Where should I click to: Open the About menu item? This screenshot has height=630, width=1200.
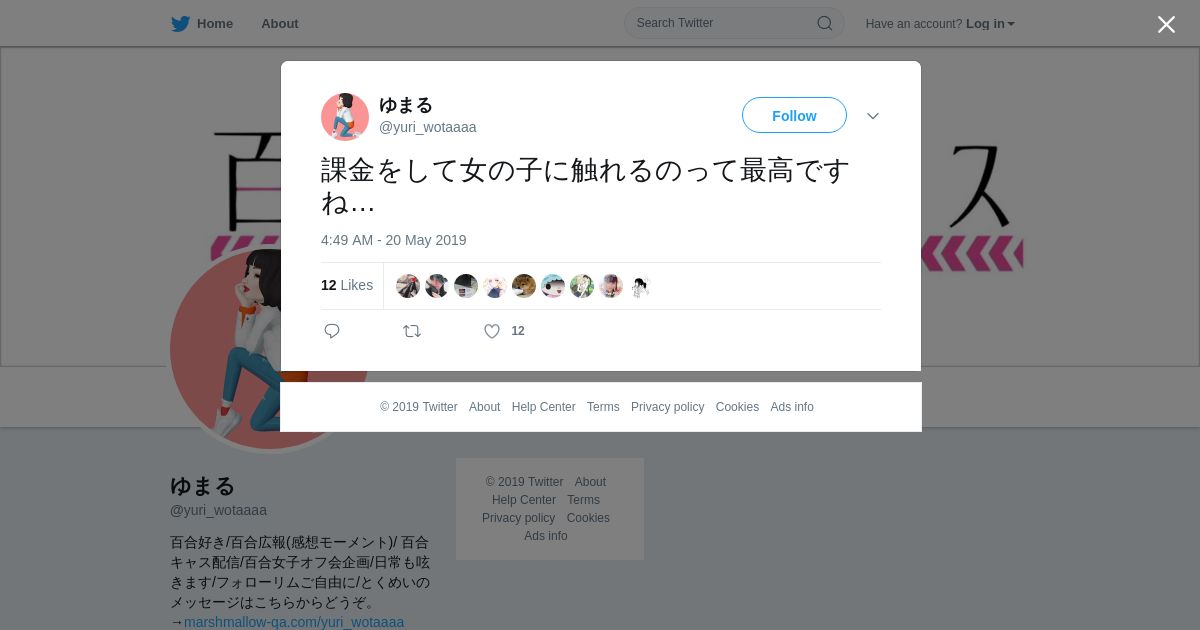click(280, 24)
